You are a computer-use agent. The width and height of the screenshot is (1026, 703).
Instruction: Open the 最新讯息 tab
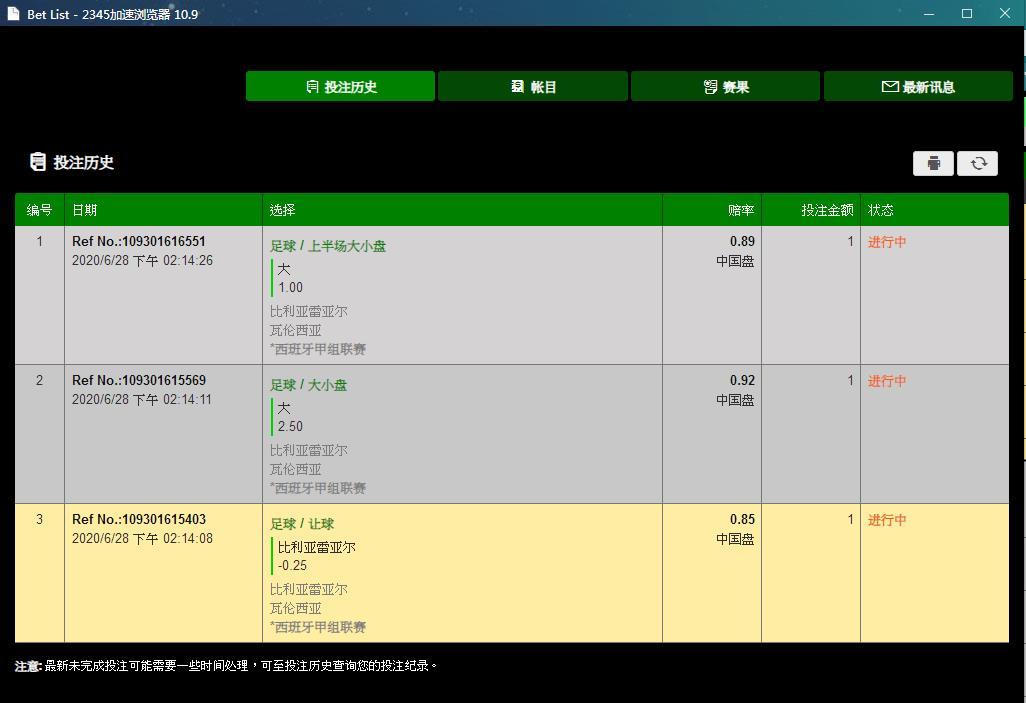pyautogui.click(x=918, y=86)
